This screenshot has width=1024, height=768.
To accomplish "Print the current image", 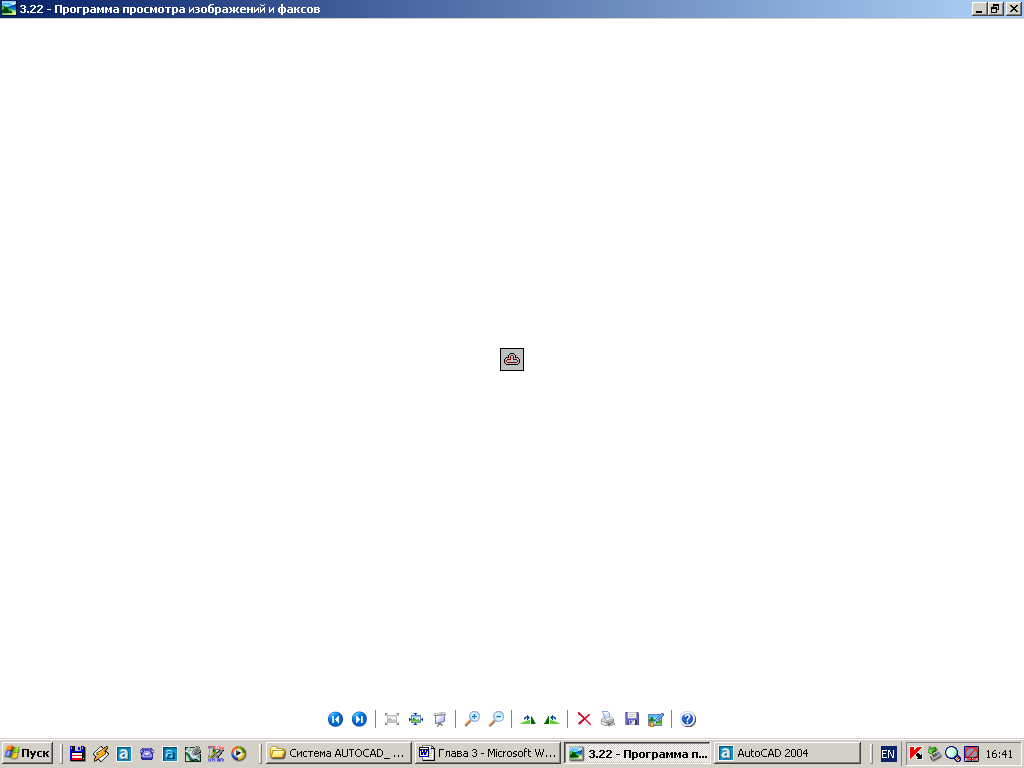I will (x=608, y=719).
